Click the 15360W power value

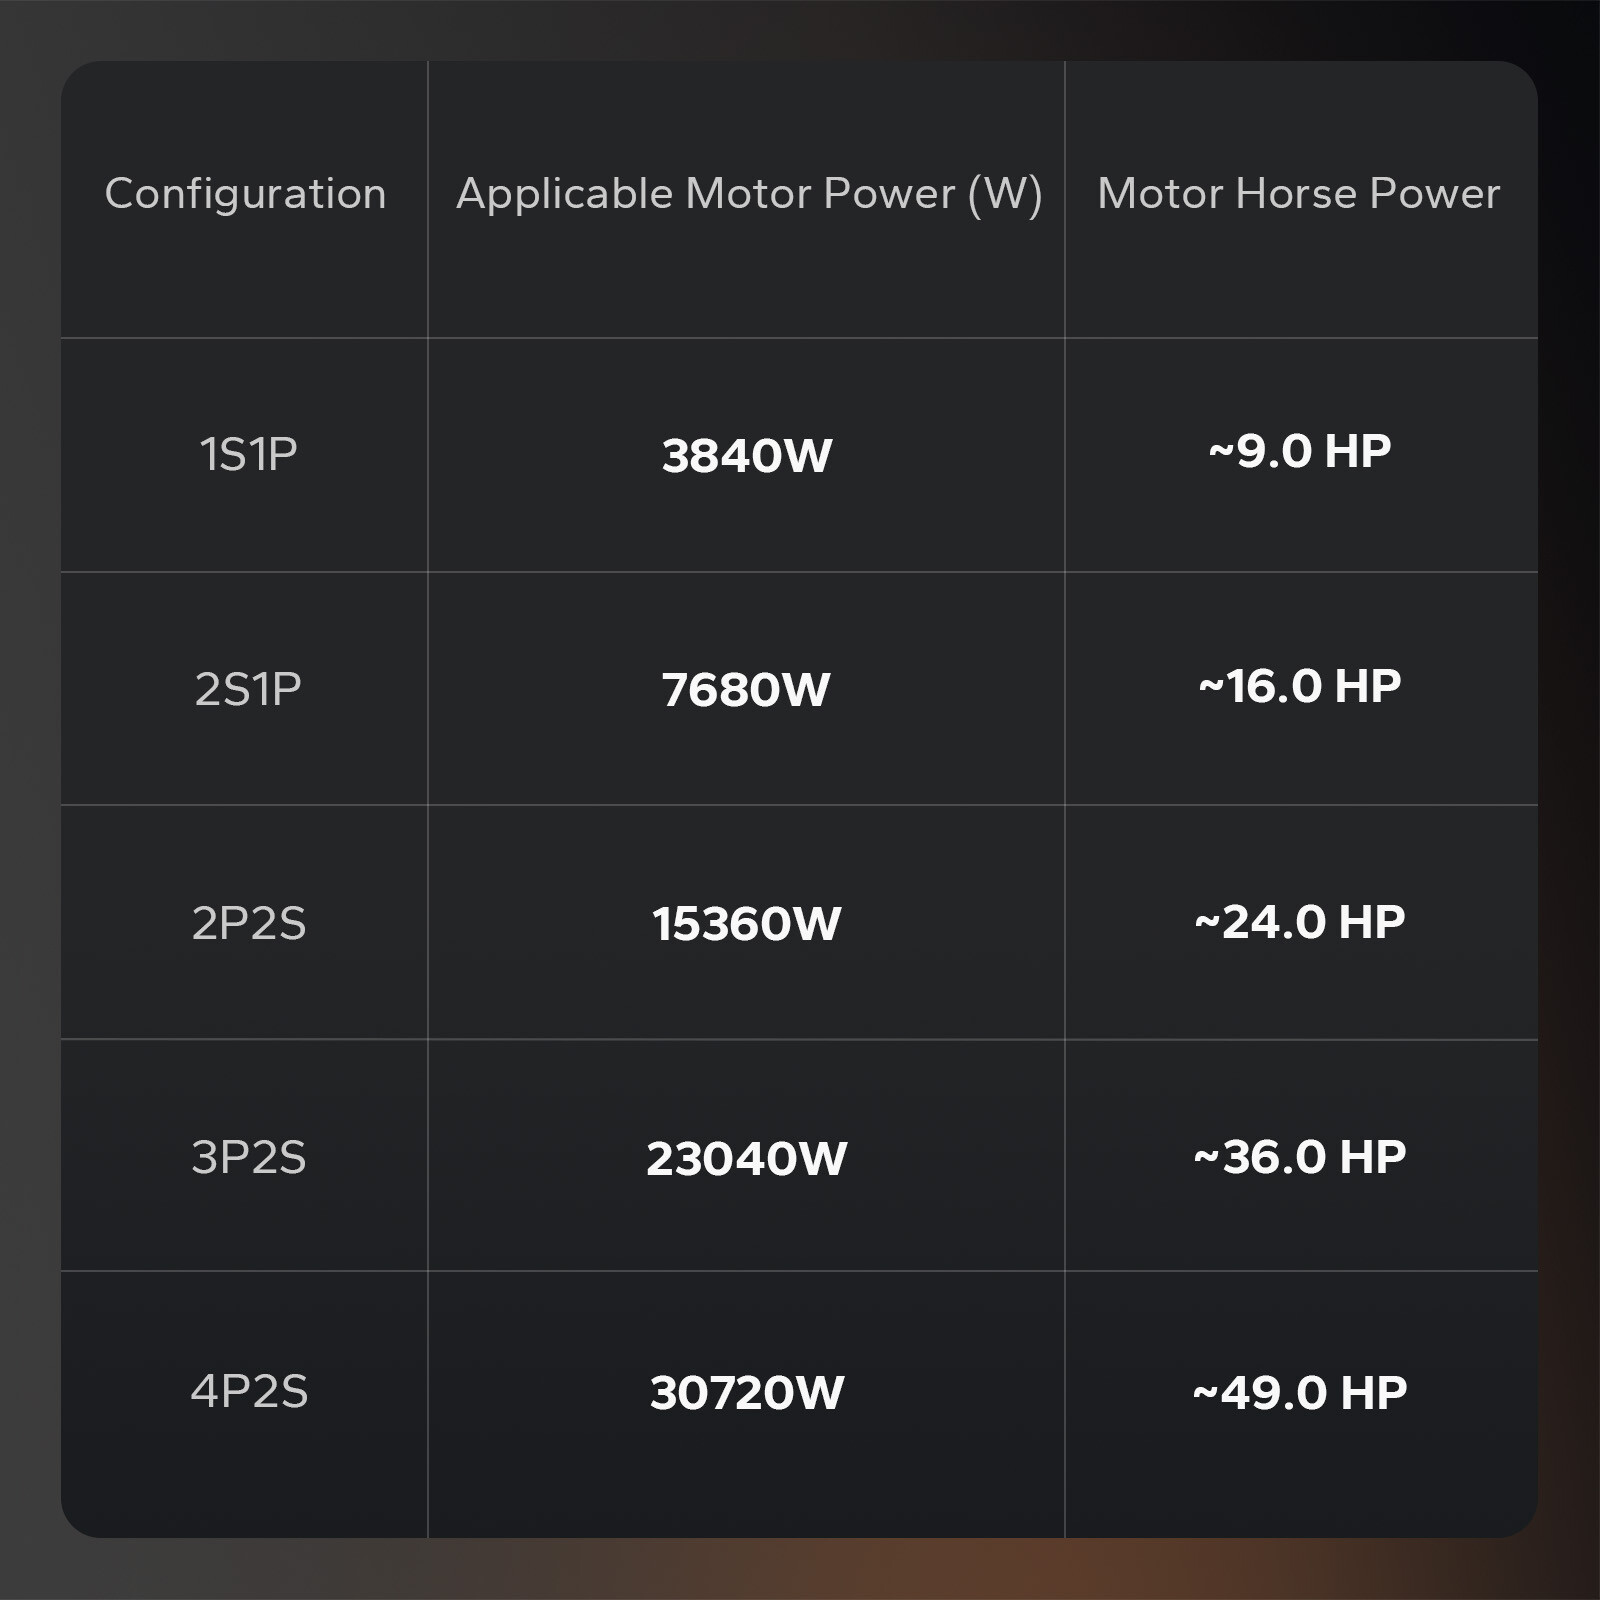pos(747,924)
